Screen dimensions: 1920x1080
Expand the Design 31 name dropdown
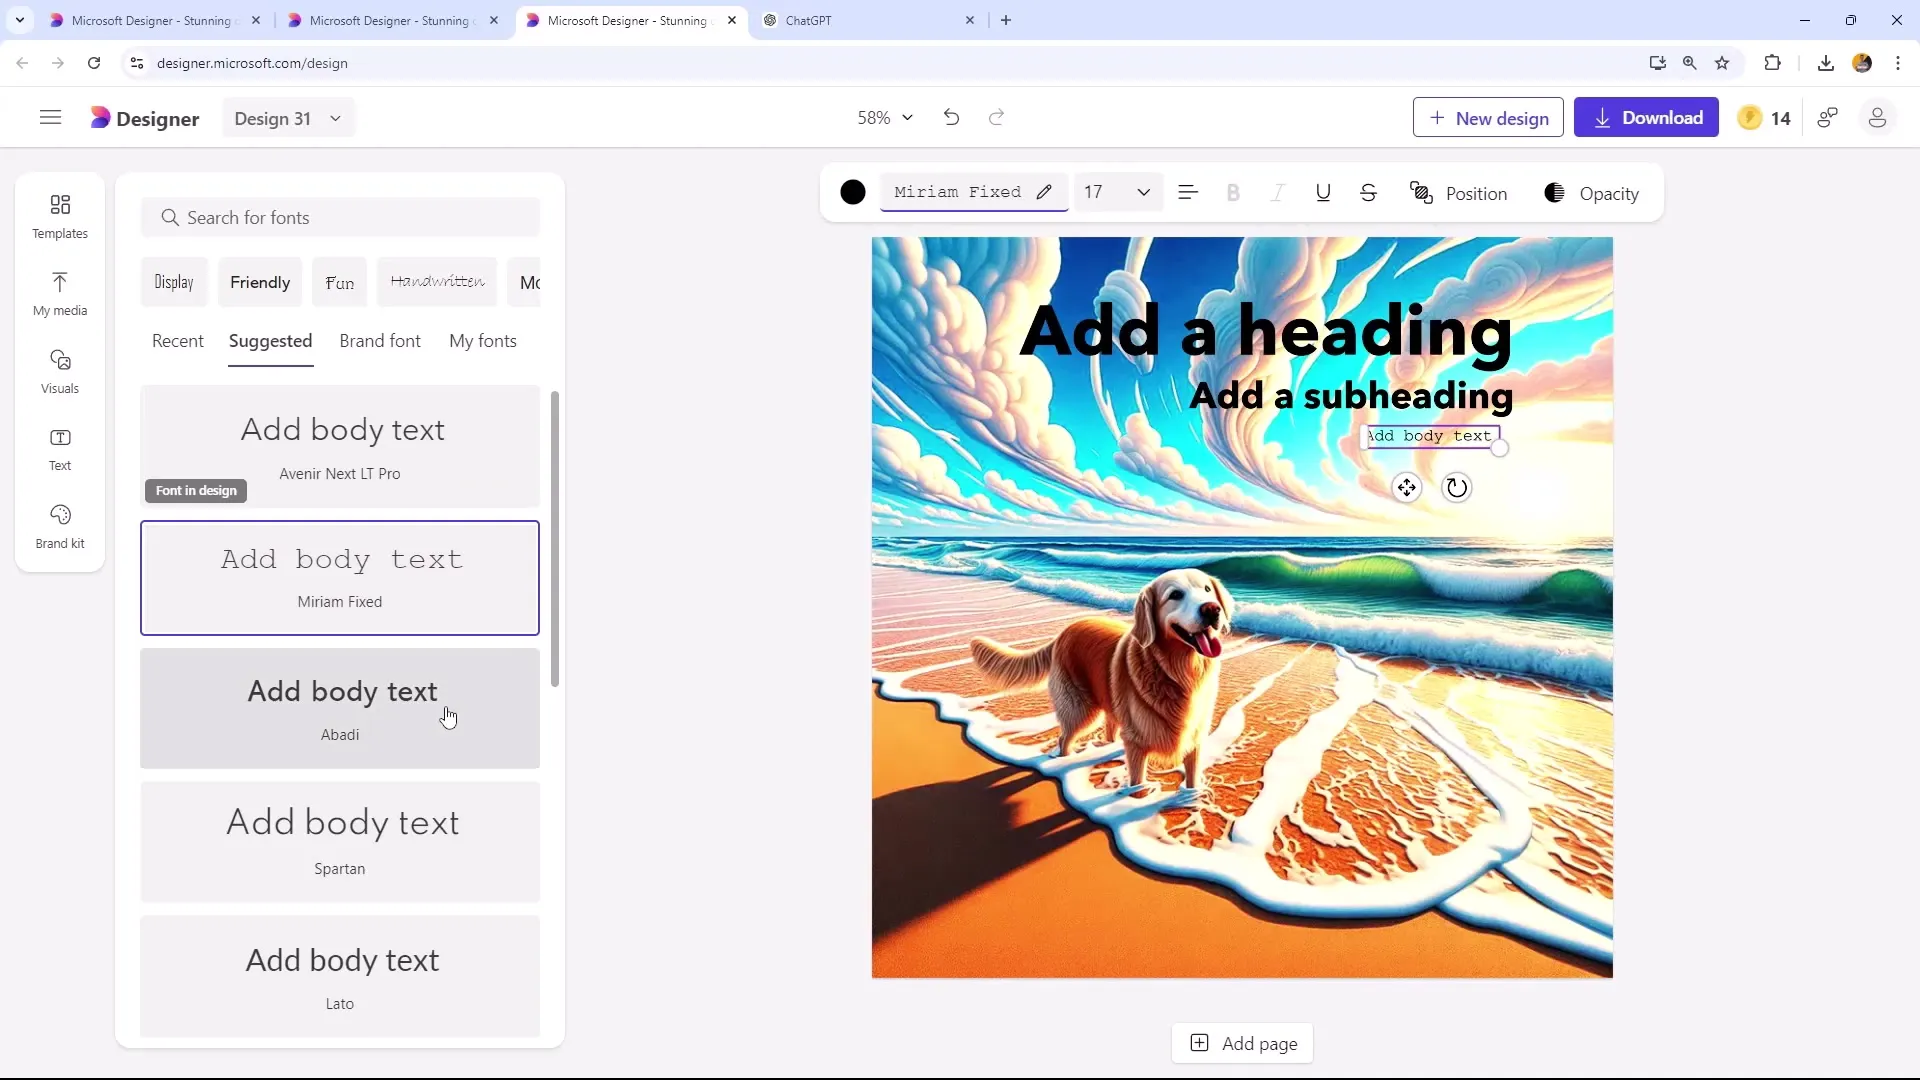336,119
